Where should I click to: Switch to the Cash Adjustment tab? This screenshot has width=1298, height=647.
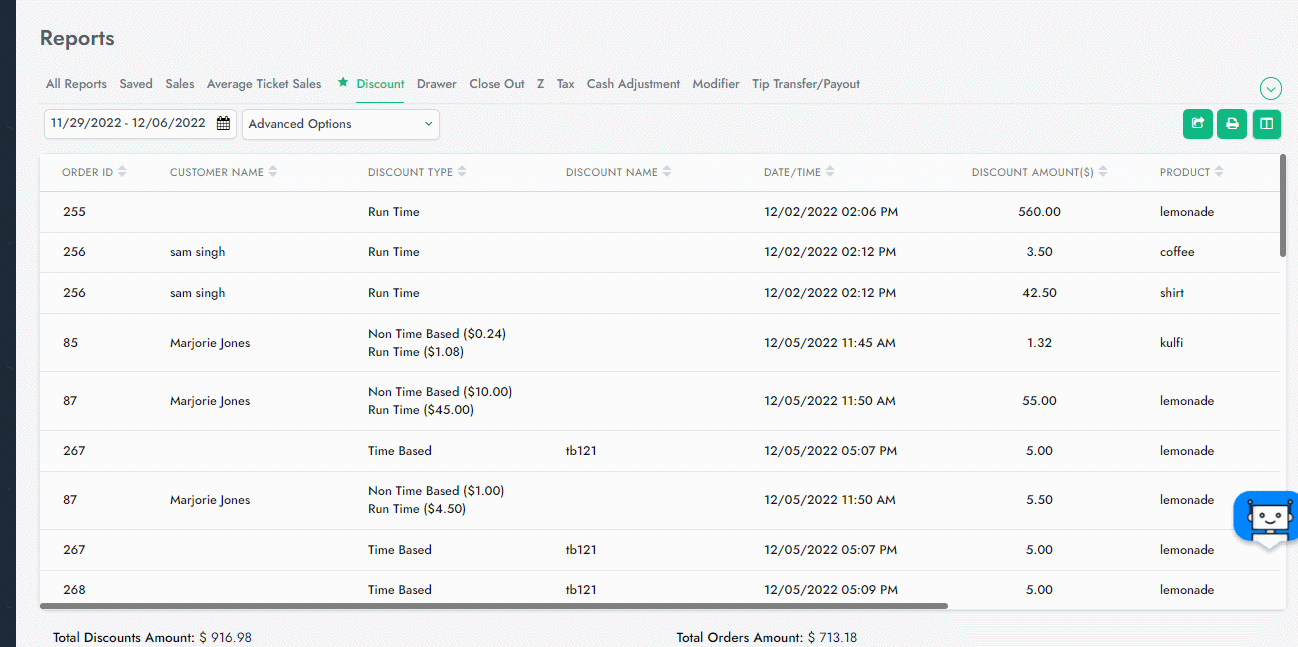[x=633, y=84]
